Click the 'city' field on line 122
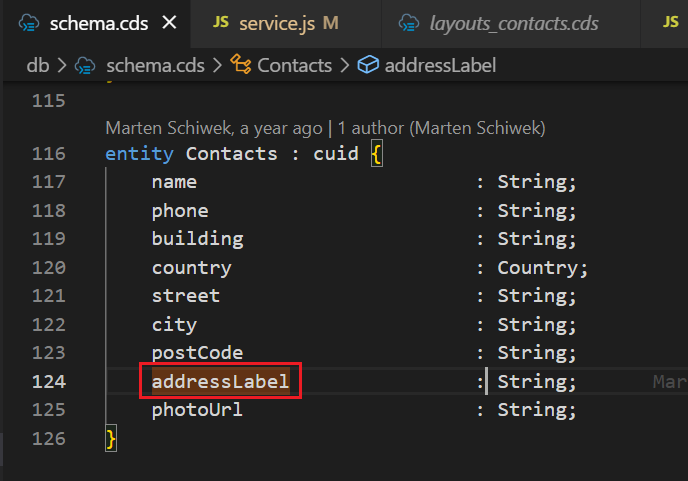 pyautogui.click(x=174, y=325)
